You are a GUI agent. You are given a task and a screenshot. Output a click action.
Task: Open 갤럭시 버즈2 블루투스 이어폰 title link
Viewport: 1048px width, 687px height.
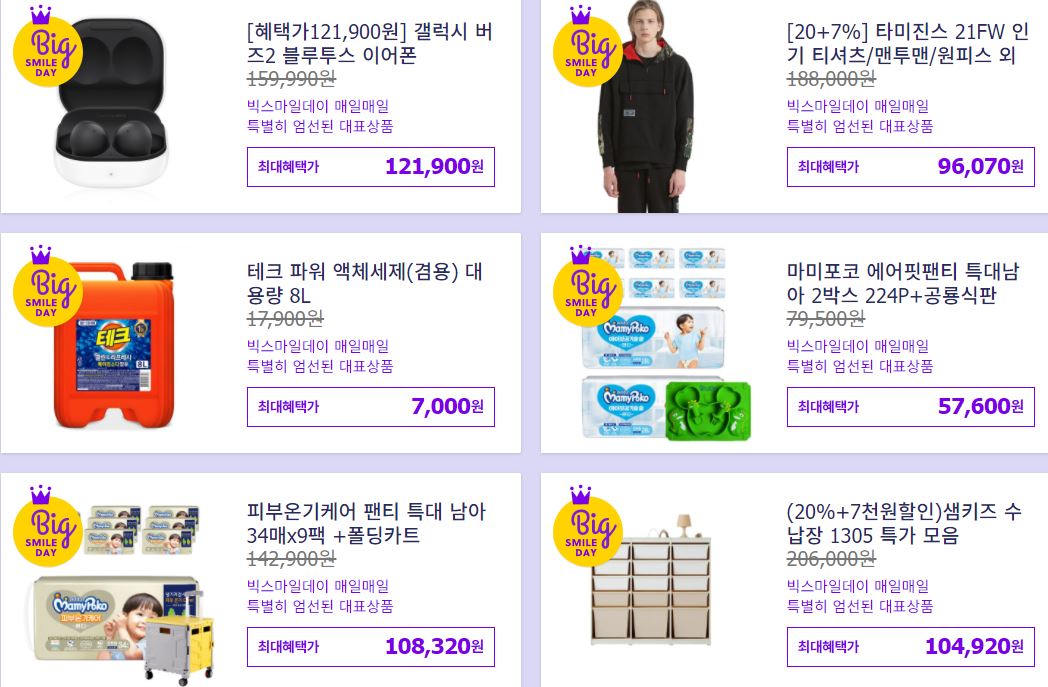[370, 43]
